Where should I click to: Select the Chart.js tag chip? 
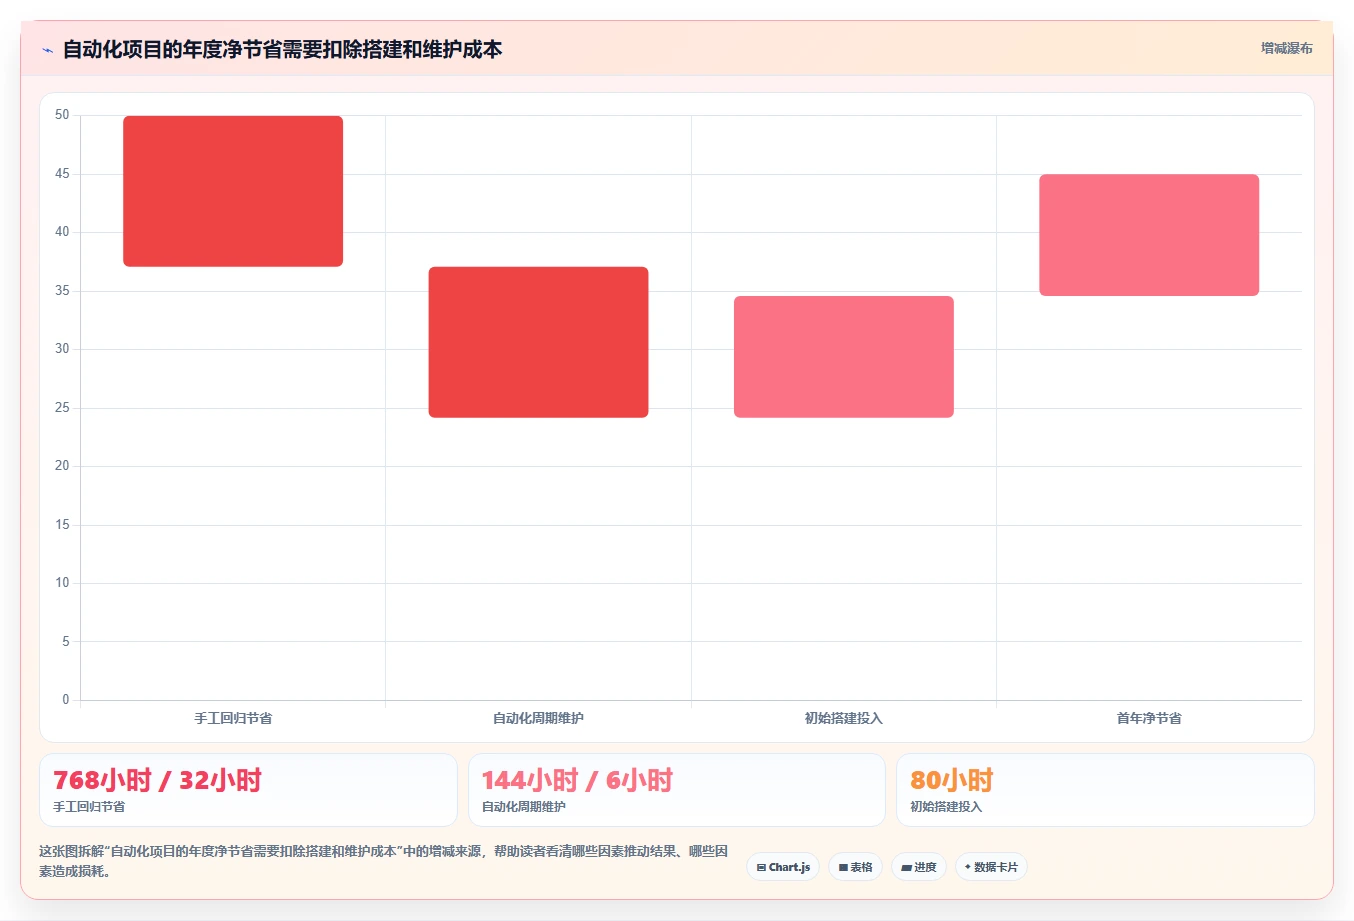[783, 867]
